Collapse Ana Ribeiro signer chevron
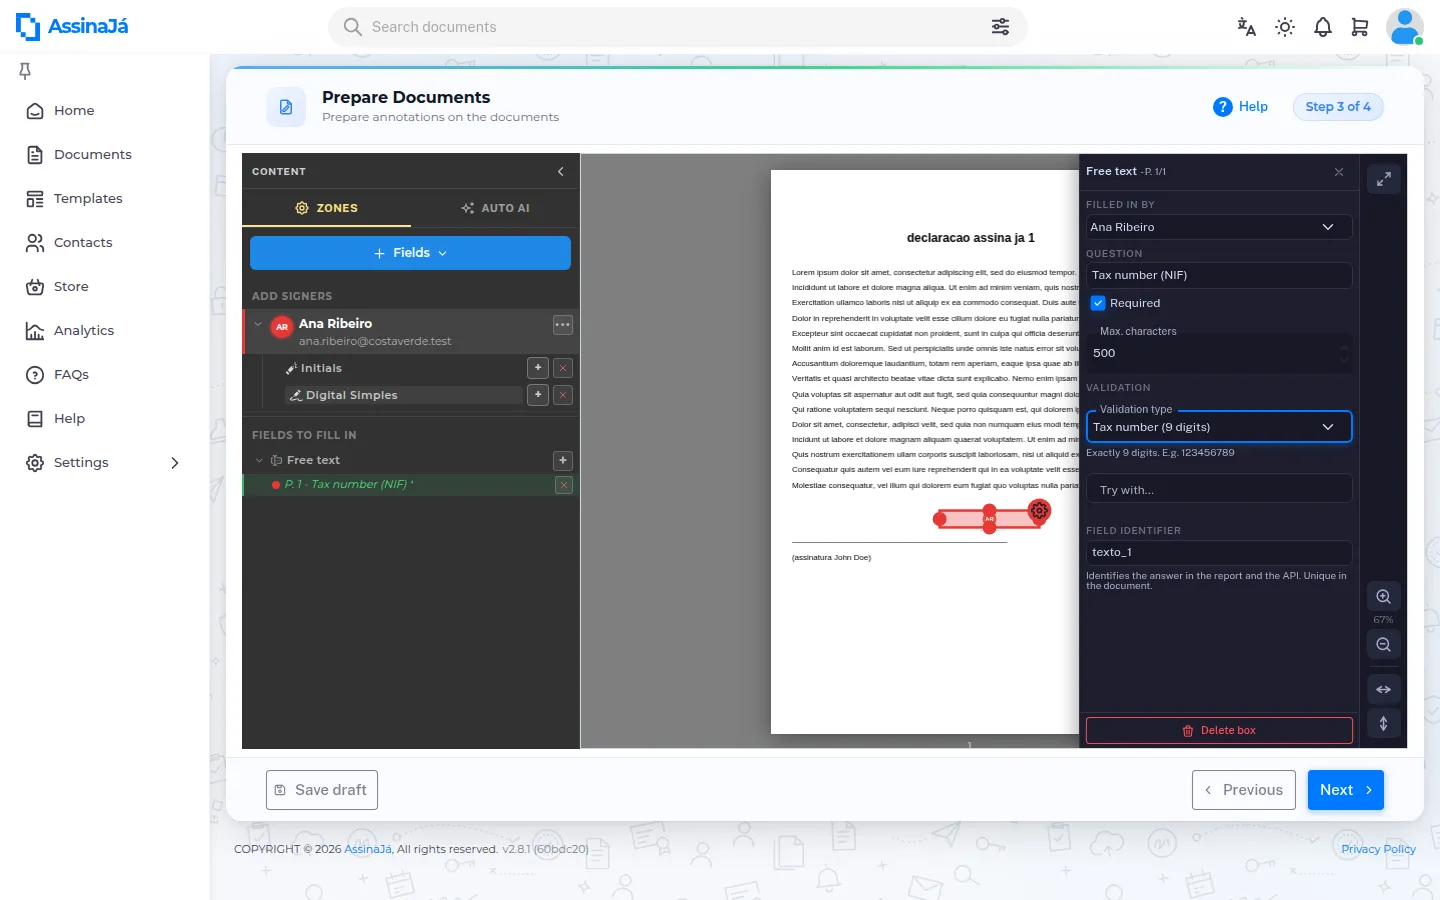Viewport: 1440px width, 900px height. pyautogui.click(x=258, y=324)
